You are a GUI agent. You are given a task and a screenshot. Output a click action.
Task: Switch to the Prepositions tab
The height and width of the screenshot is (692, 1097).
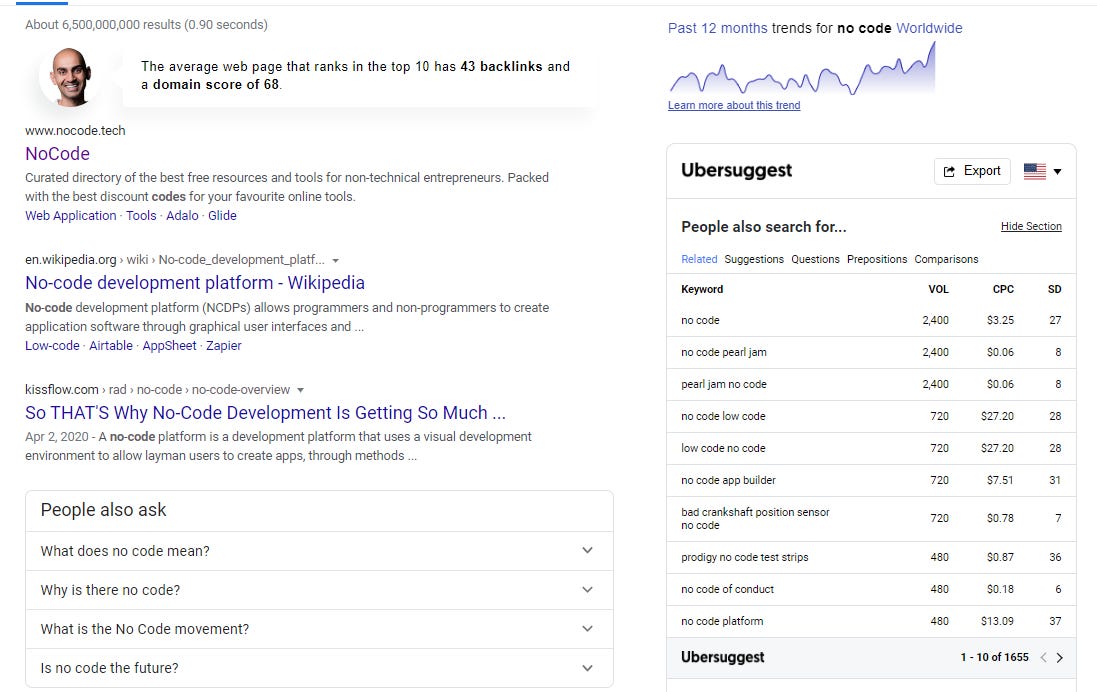(x=877, y=259)
